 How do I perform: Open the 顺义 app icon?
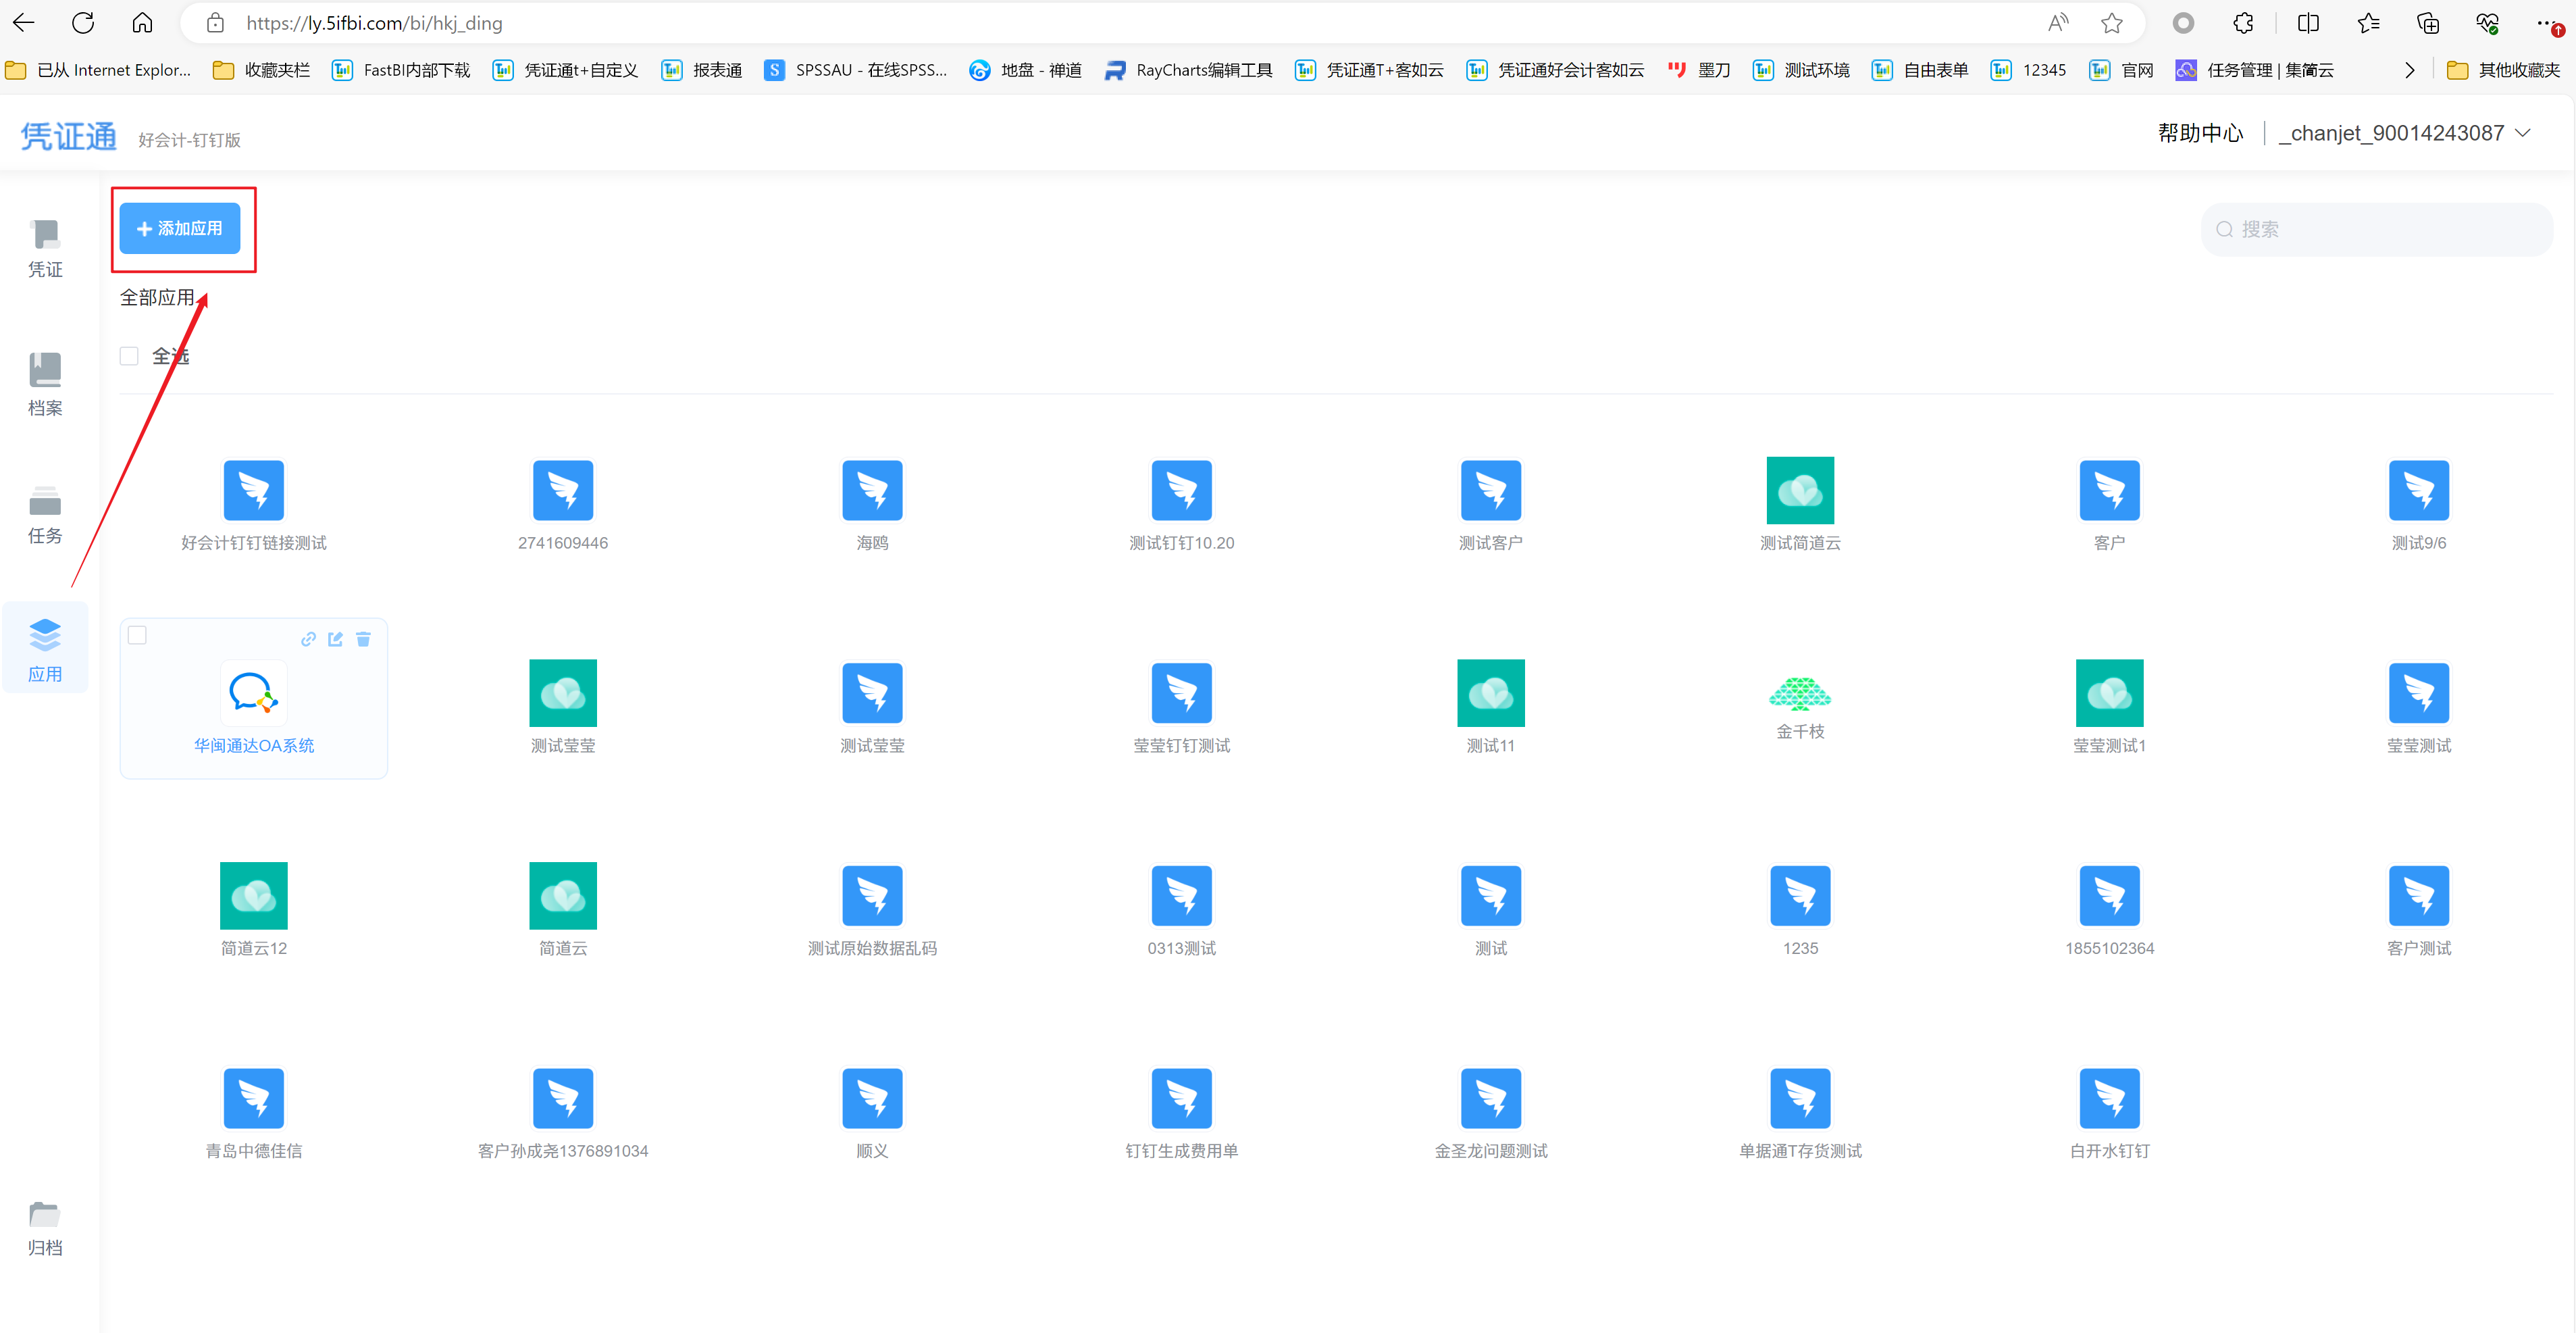pos(872,1098)
